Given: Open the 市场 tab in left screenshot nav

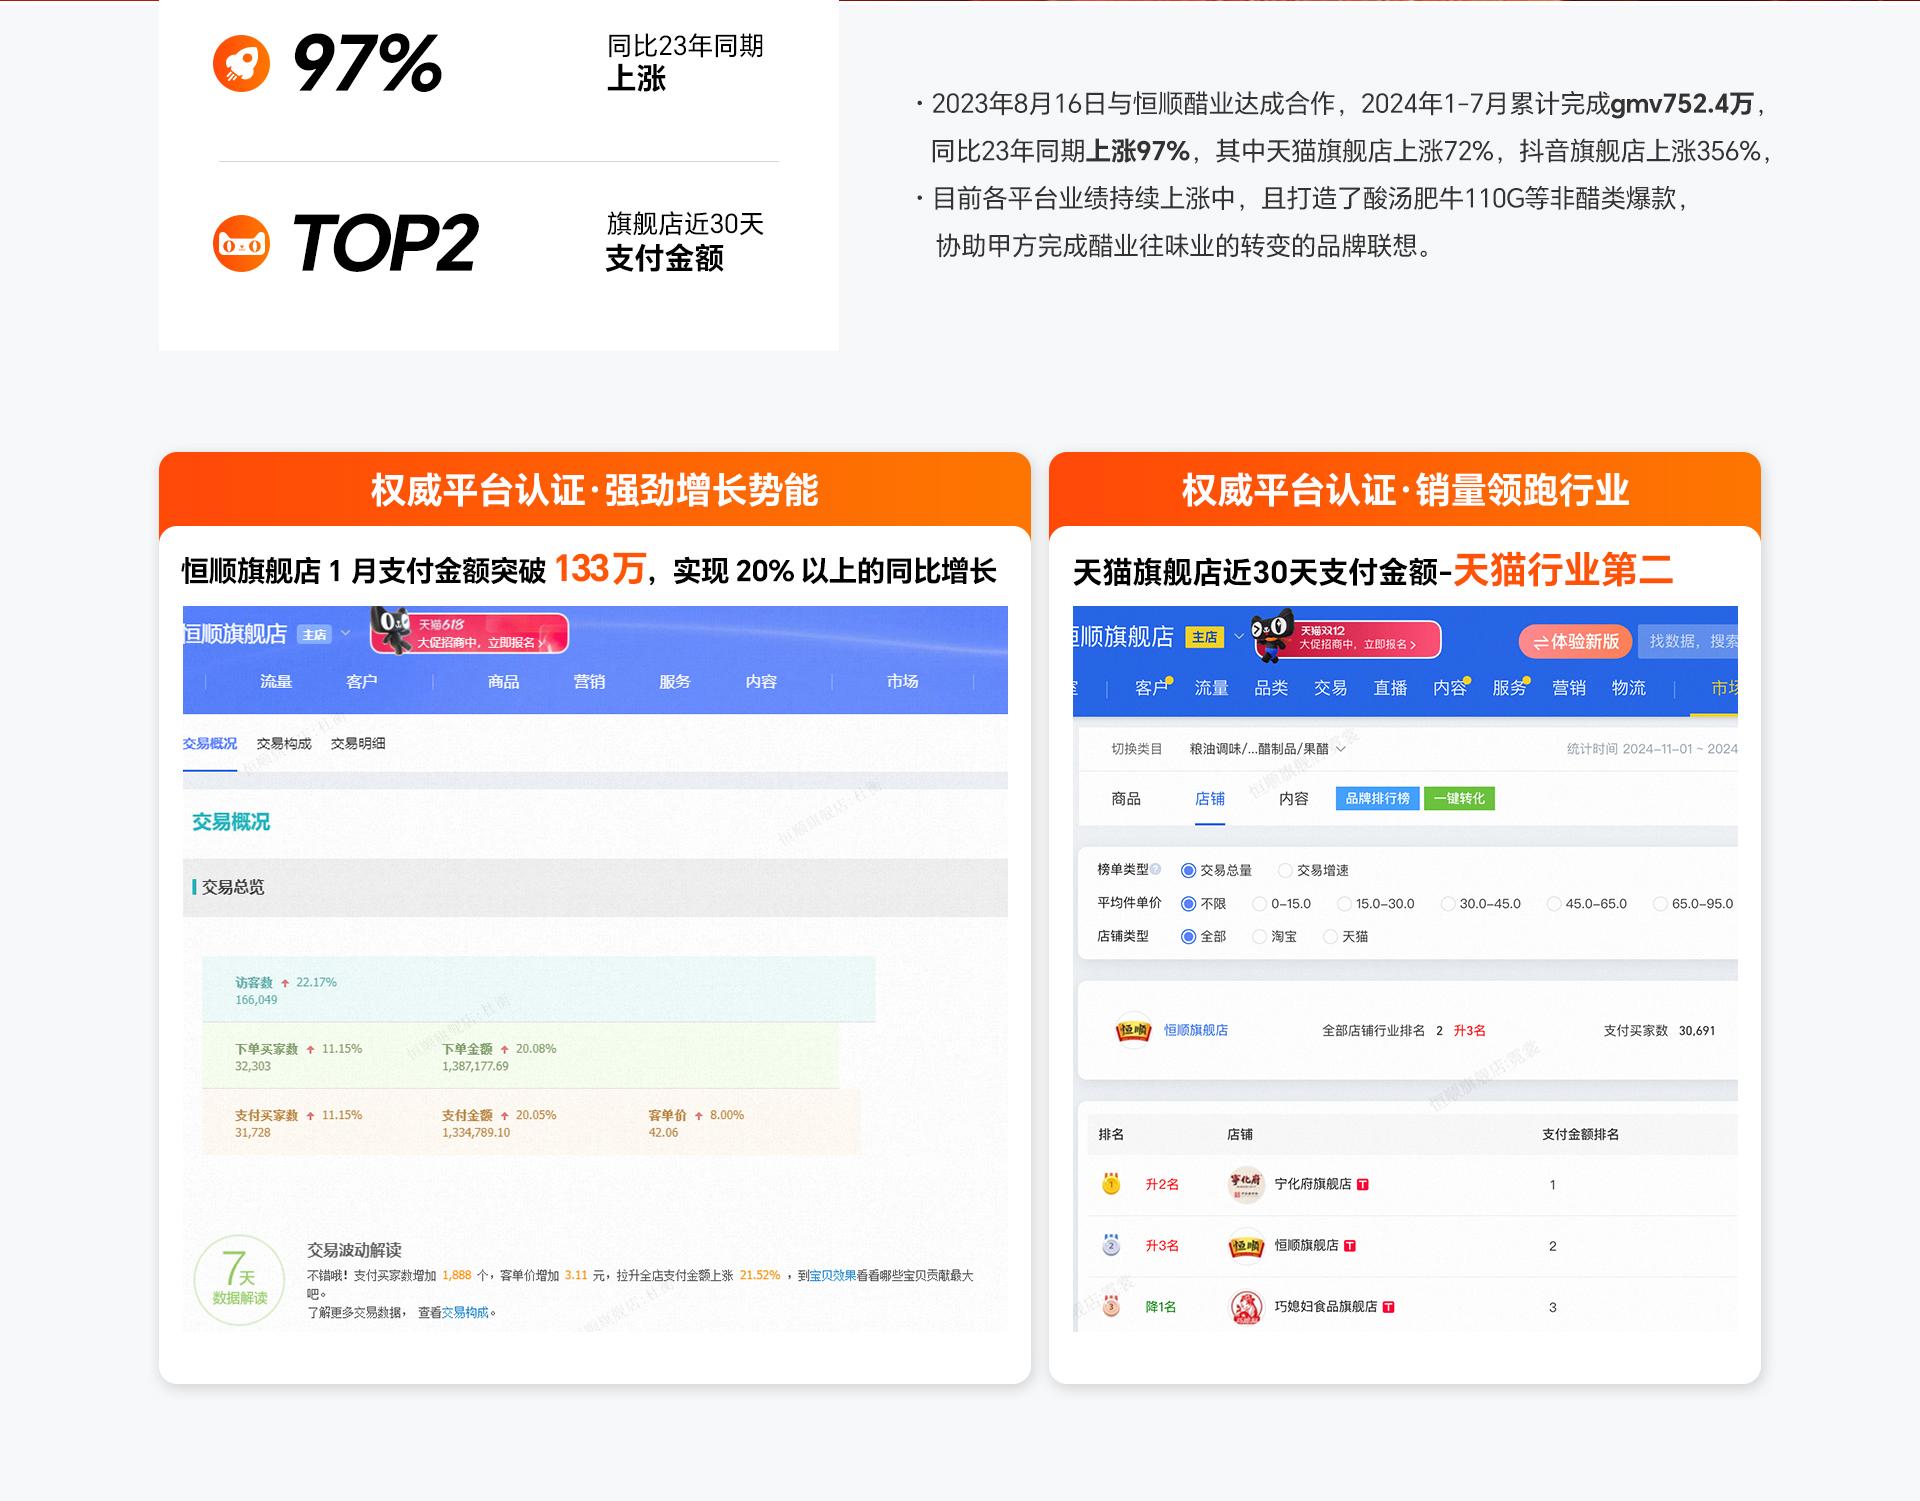Looking at the screenshot, I should (x=902, y=682).
